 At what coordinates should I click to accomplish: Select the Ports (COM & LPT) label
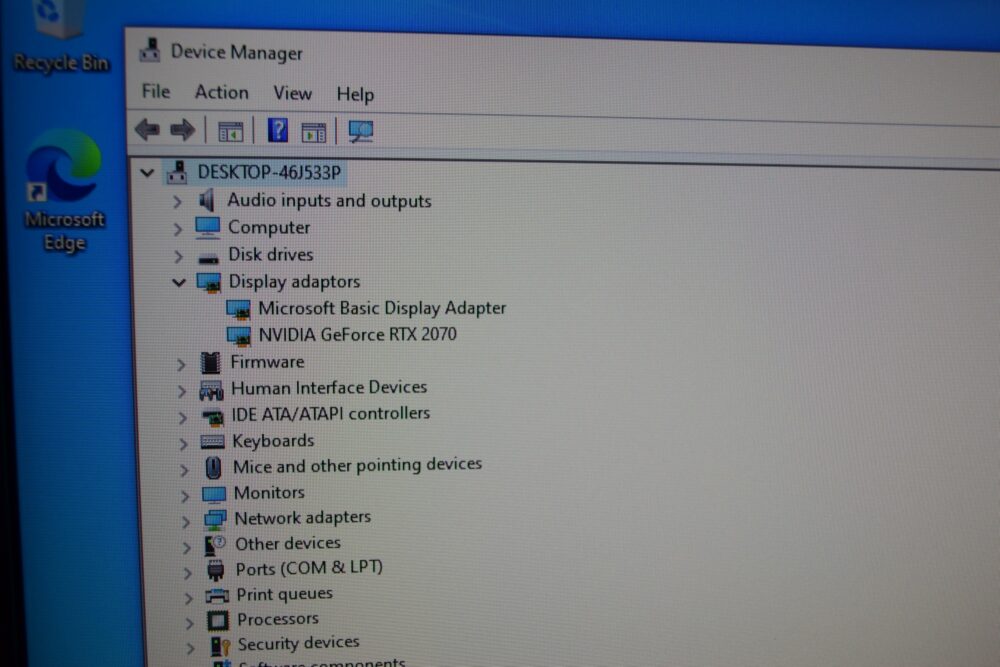coord(309,568)
